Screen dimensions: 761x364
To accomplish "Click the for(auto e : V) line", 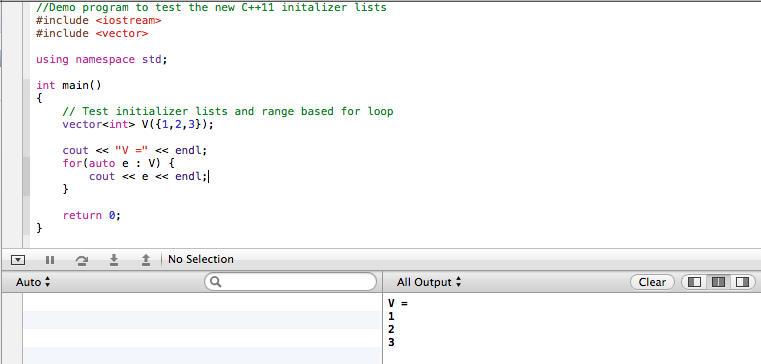I will tap(118, 164).
